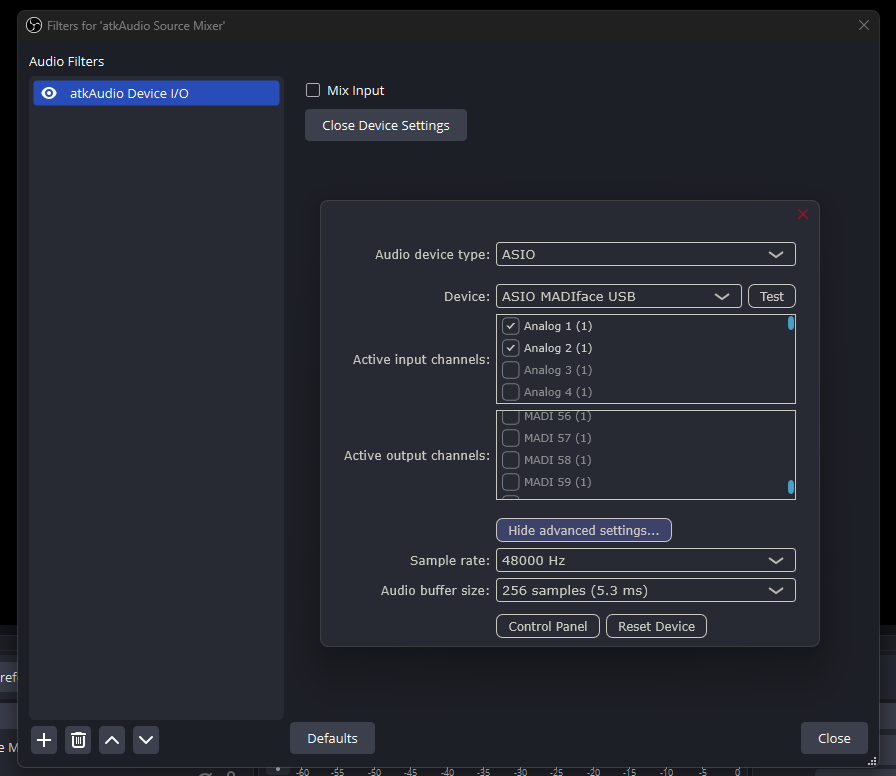This screenshot has width=896, height=776.
Task: Move filter up with up arrow icon
Action: [x=112, y=740]
